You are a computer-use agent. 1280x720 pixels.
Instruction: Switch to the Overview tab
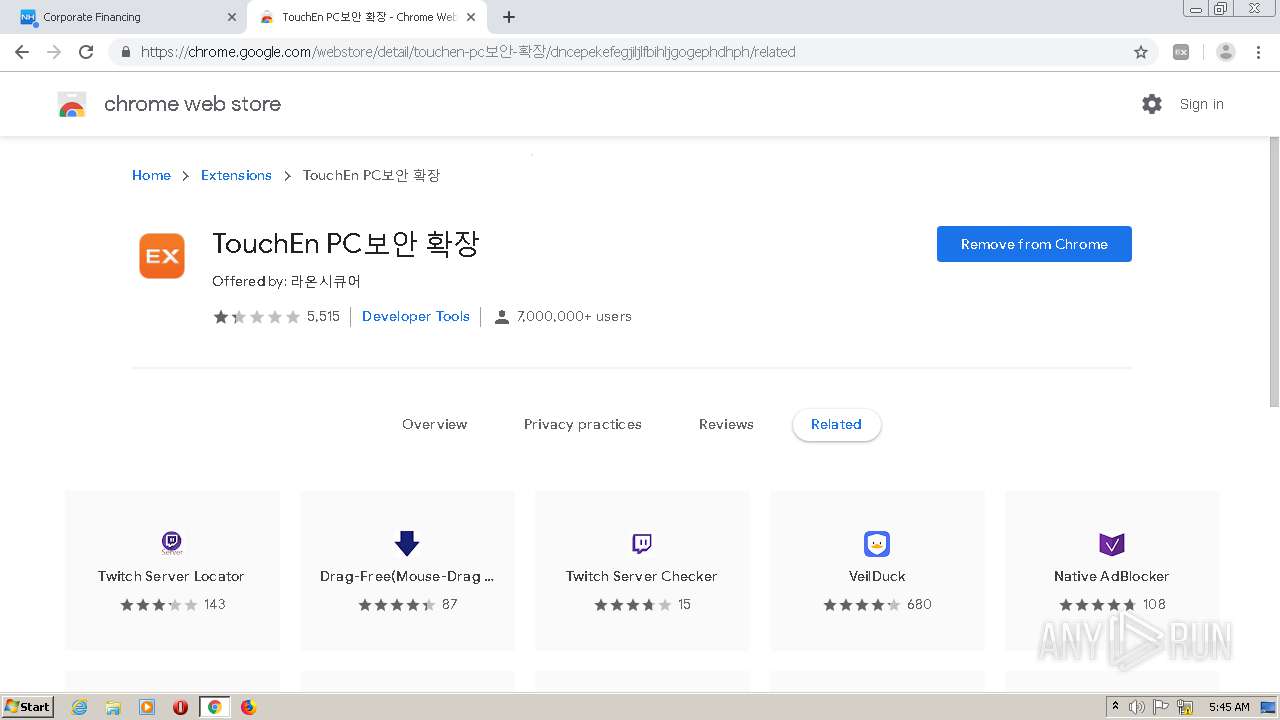[x=434, y=424]
